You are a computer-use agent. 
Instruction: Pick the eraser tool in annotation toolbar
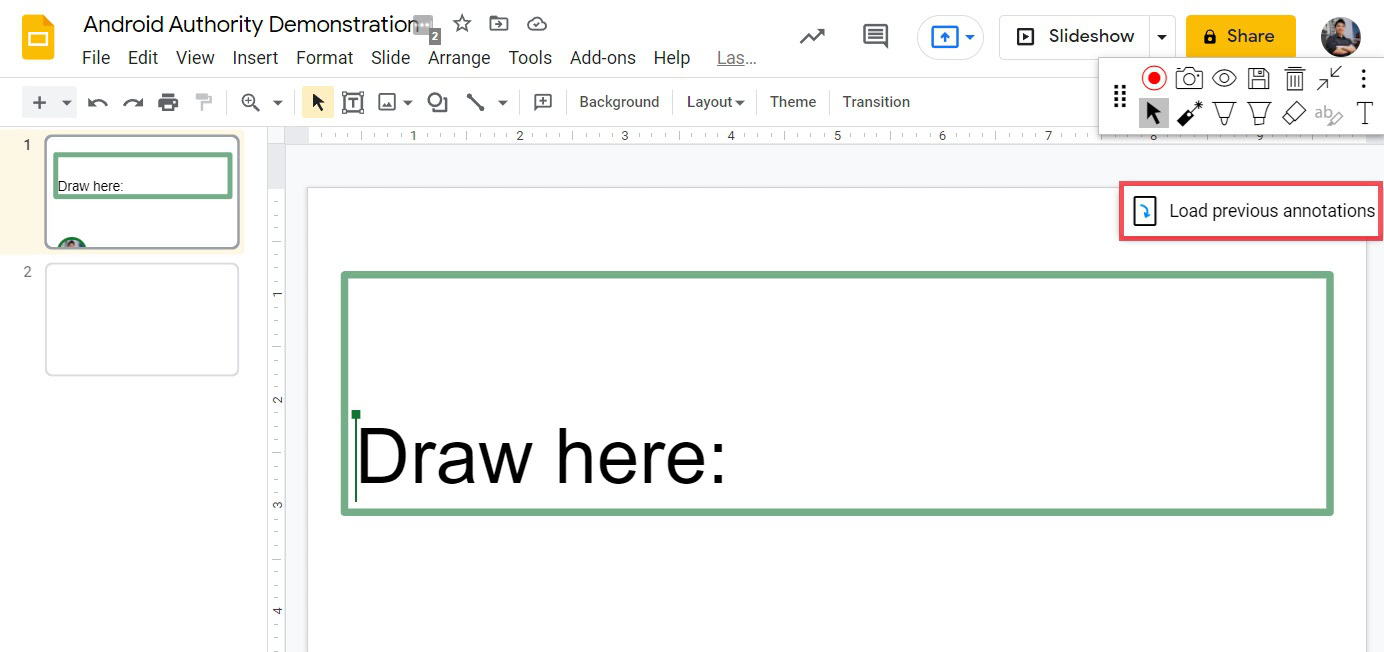(1294, 114)
